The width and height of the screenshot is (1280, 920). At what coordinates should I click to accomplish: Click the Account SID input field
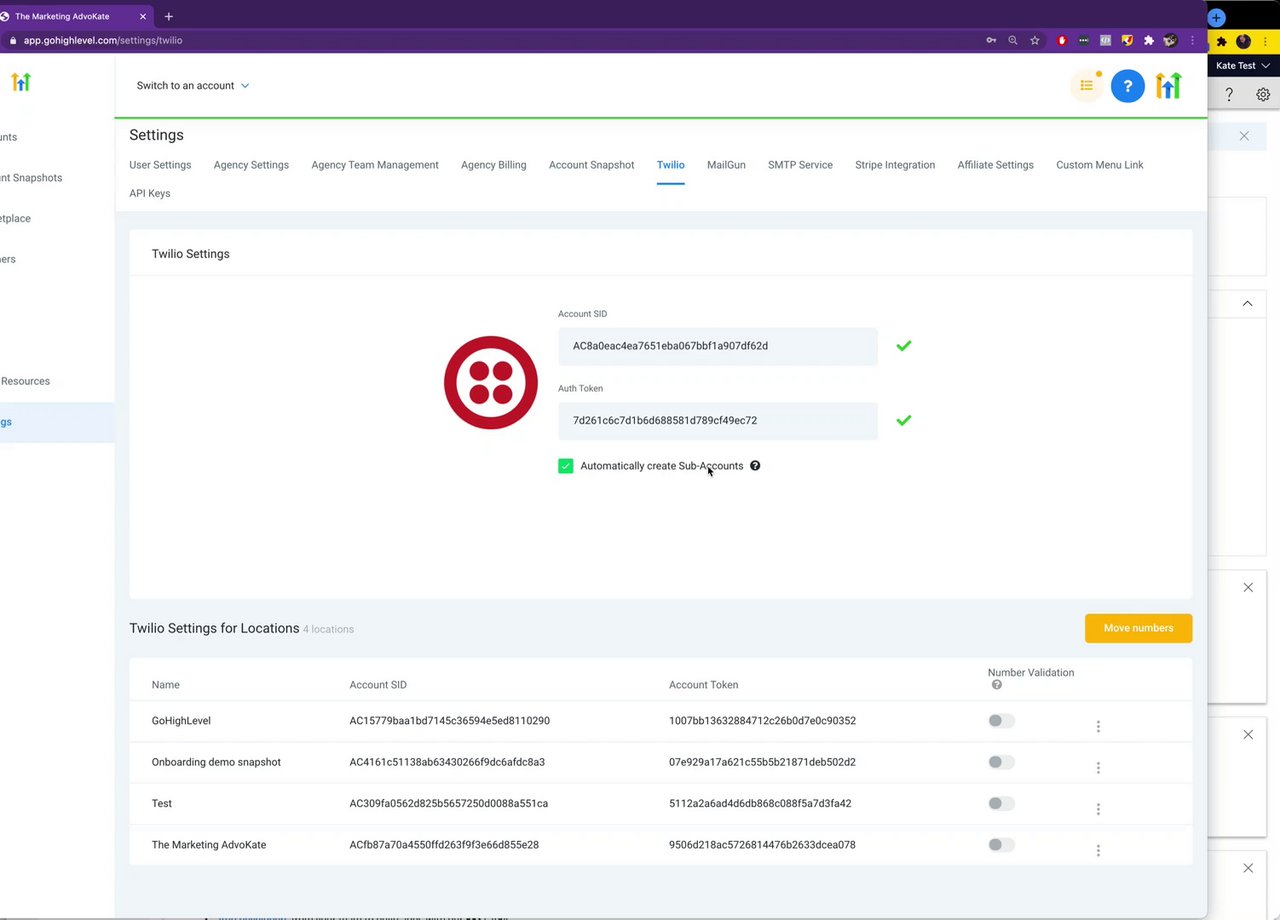[x=718, y=346]
